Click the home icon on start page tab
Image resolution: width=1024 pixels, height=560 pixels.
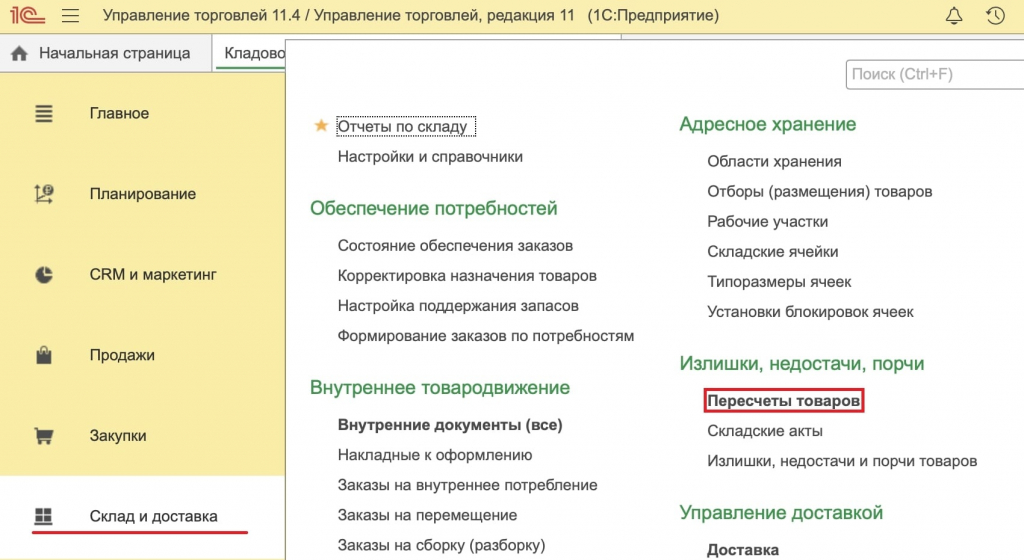pyautogui.click(x=20, y=54)
